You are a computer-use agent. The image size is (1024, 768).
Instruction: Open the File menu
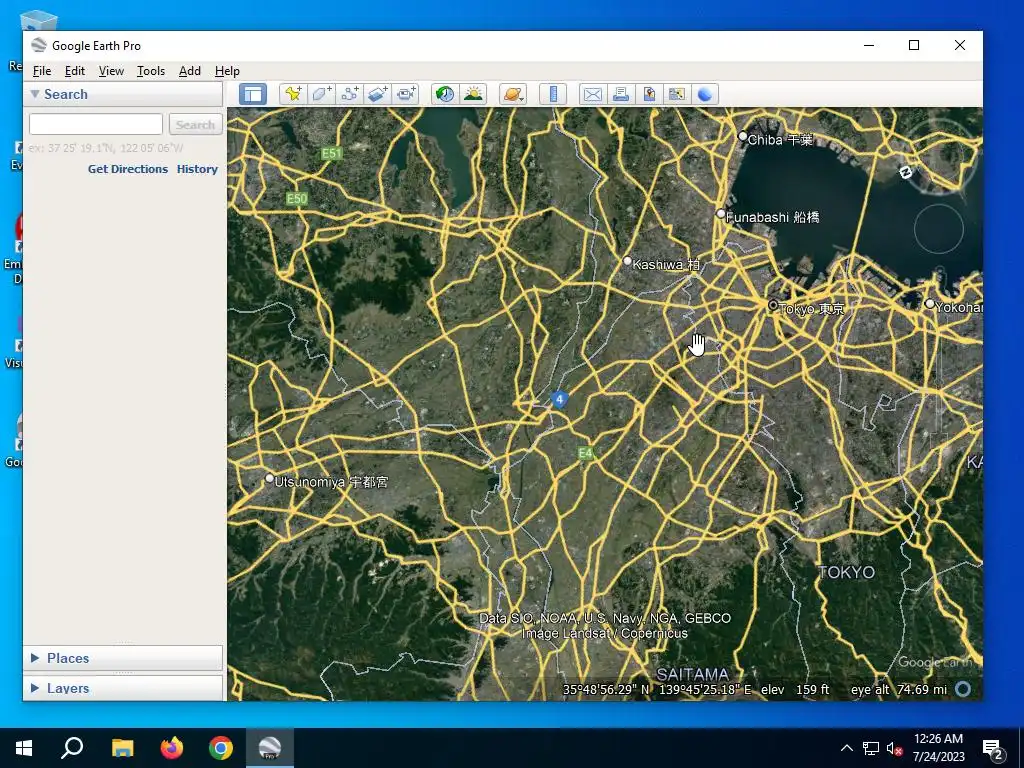(x=42, y=71)
